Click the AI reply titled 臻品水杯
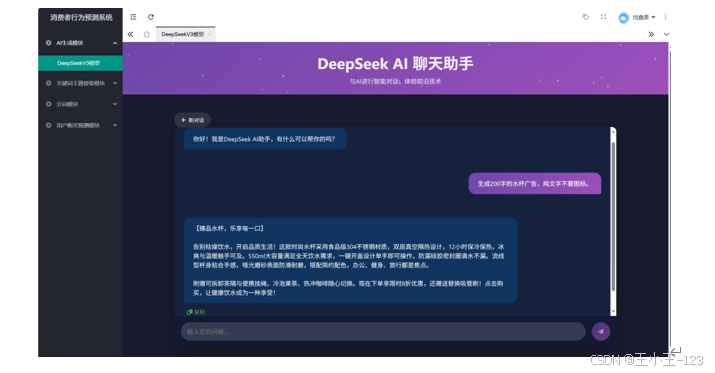This screenshot has height=373, width=715. pyautogui.click(x=351, y=260)
